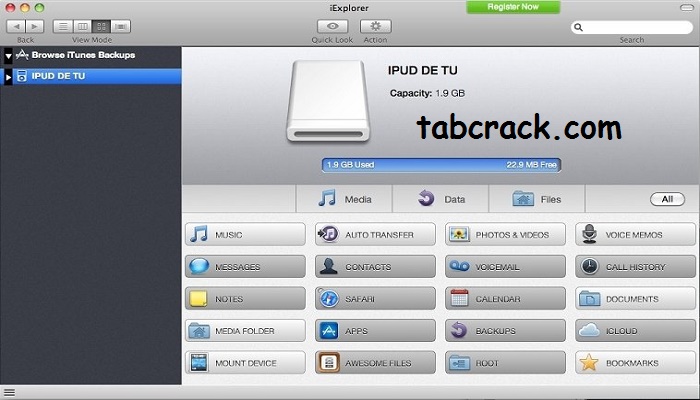Click the Search field
This screenshot has height=400, width=700.
[632, 27]
